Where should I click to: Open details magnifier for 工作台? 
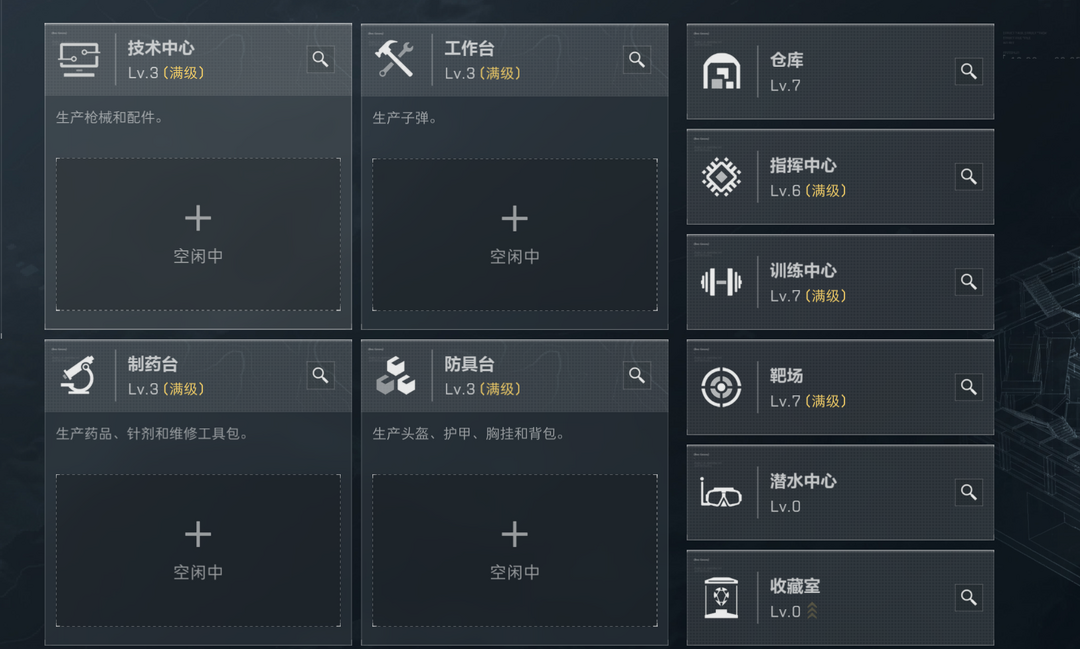637,59
